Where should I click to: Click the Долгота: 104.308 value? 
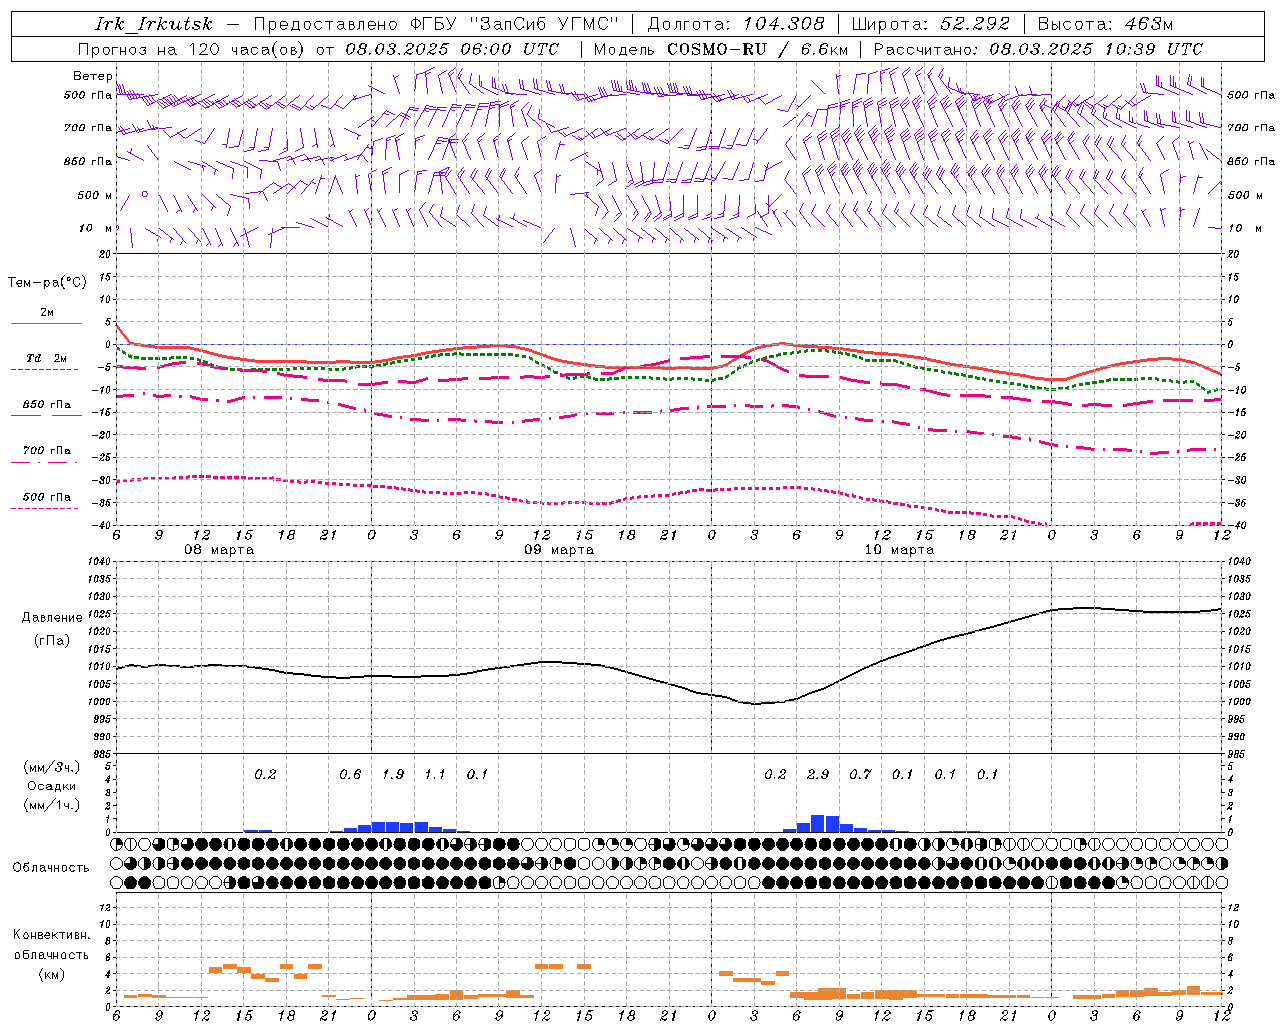point(736,24)
